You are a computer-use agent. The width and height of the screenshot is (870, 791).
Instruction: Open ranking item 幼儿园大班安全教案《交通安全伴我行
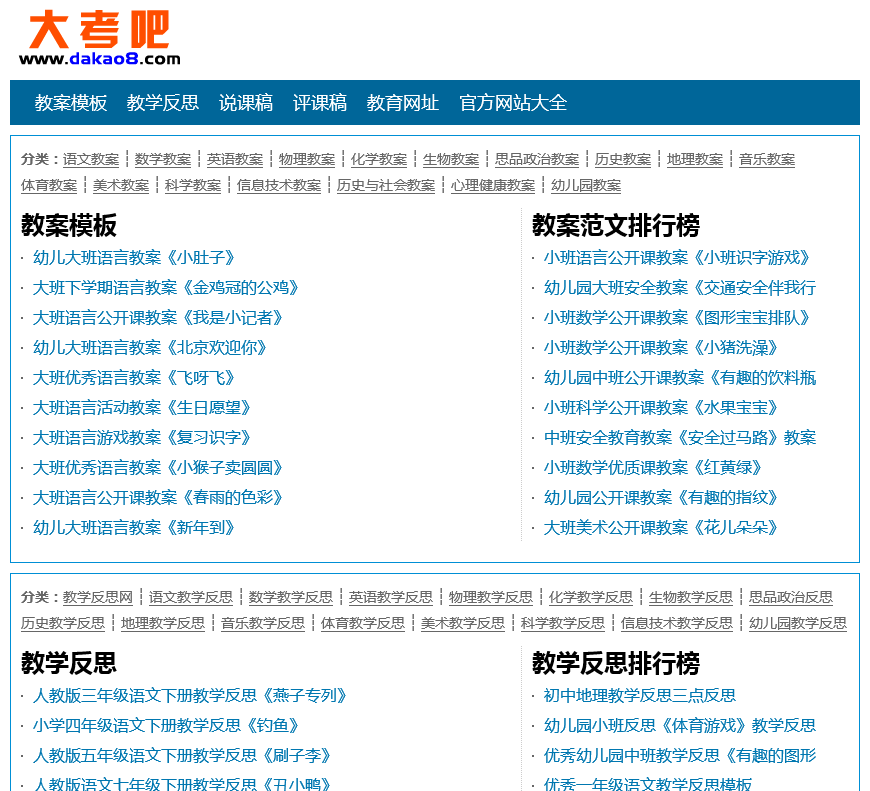tap(680, 287)
